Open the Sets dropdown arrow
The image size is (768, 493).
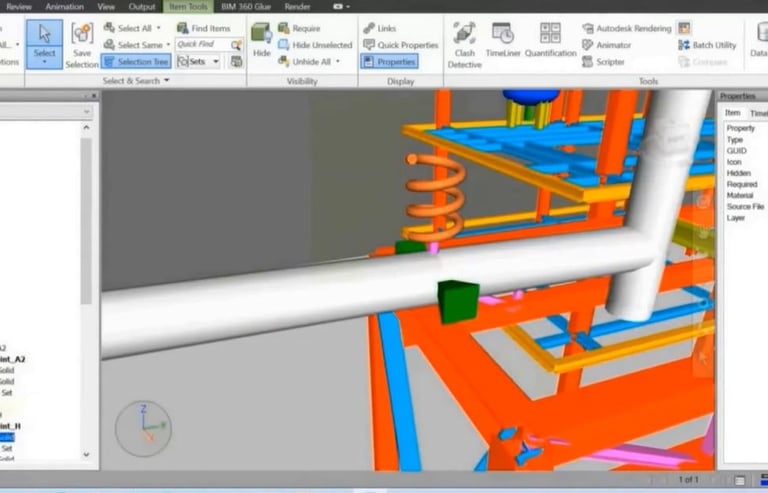216,62
